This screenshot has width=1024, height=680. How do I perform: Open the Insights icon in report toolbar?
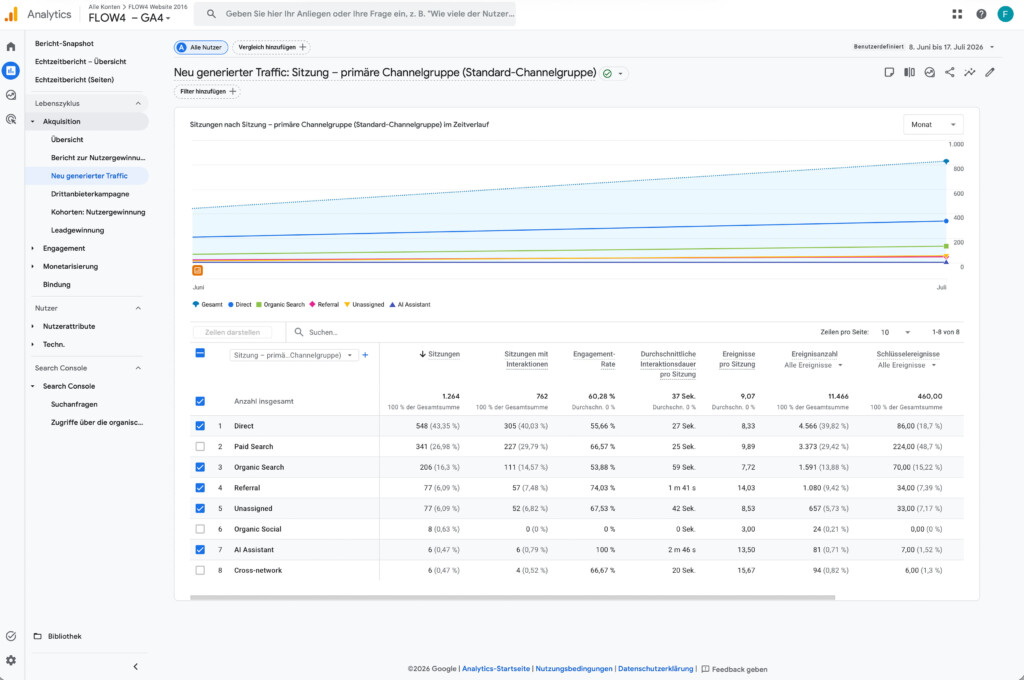click(x=929, y=73)
